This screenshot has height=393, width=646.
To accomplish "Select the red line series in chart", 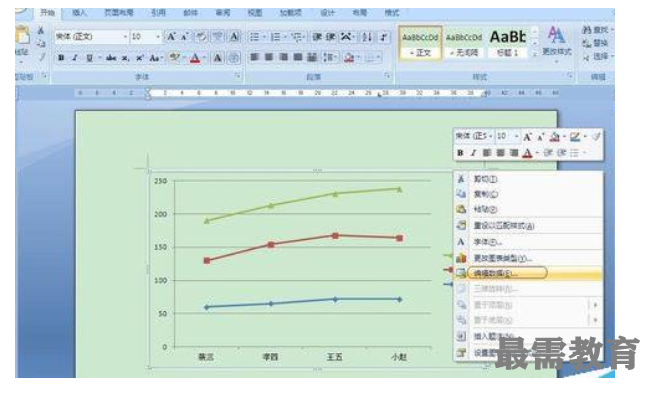I will pyautogui.click(x=303, y=240).
